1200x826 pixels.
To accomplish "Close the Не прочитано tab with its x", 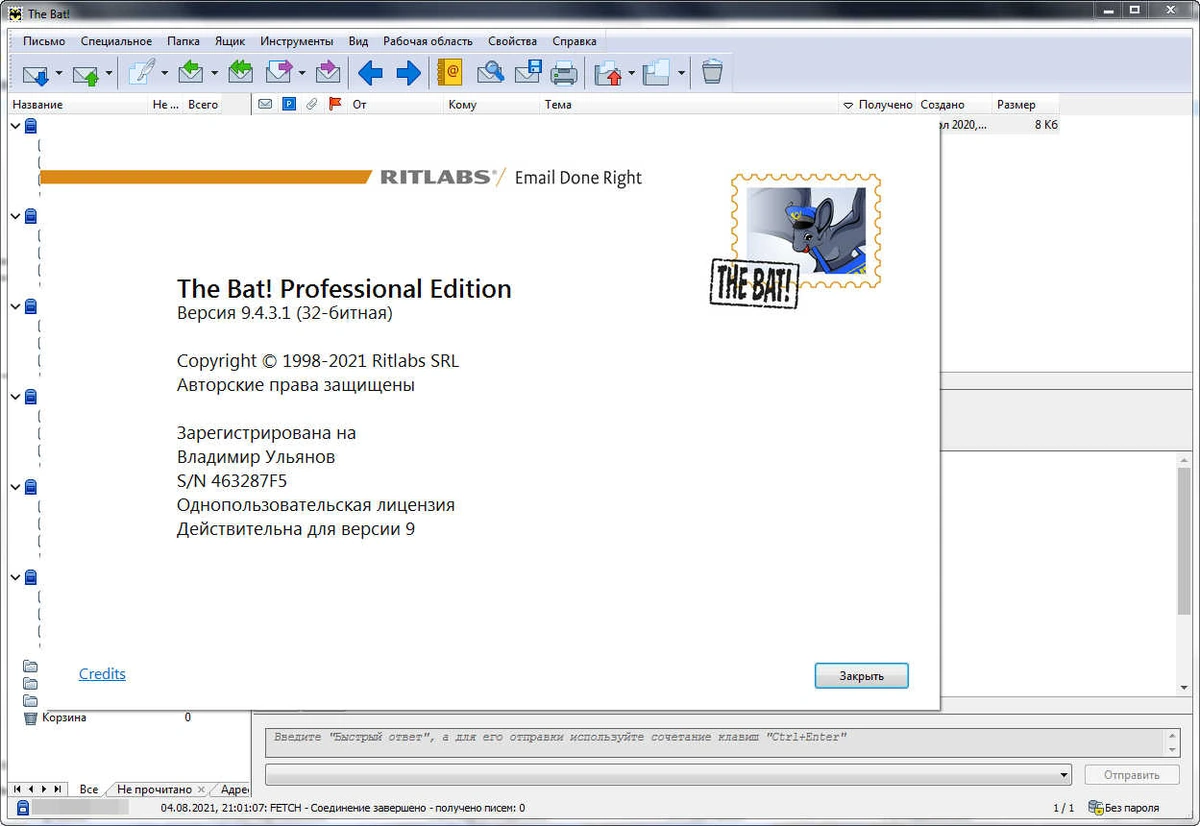I will click(x=201, y=790).
